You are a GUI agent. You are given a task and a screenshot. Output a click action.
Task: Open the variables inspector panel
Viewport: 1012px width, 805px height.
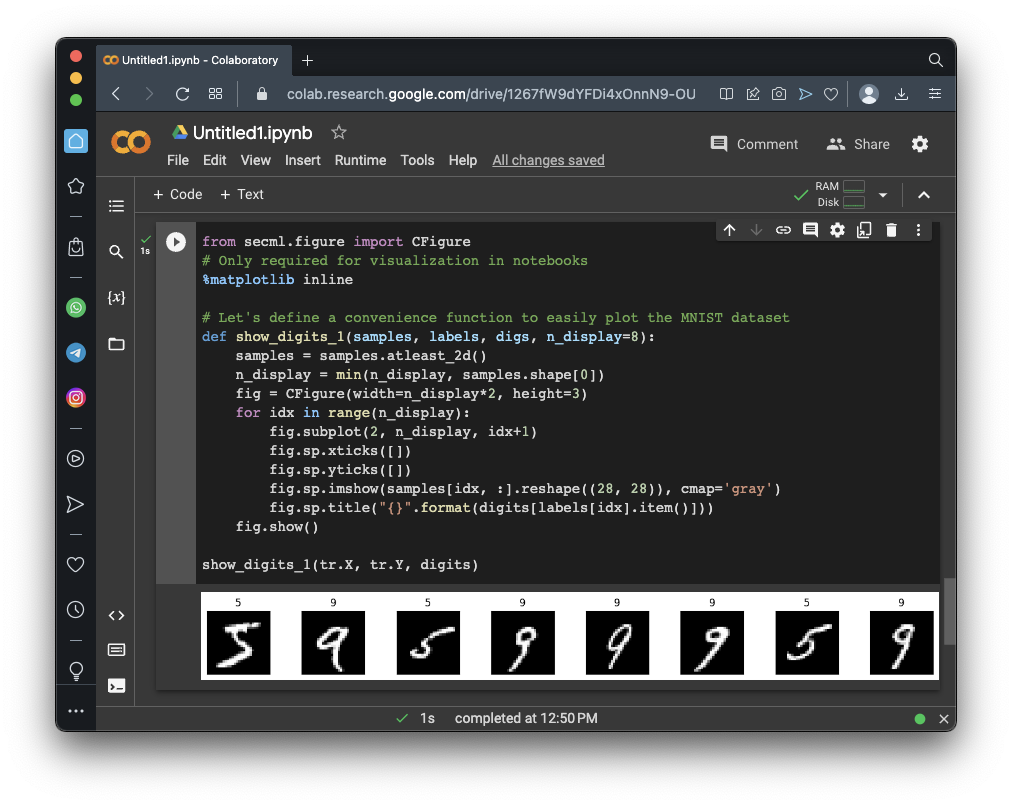tap(116, 298)
